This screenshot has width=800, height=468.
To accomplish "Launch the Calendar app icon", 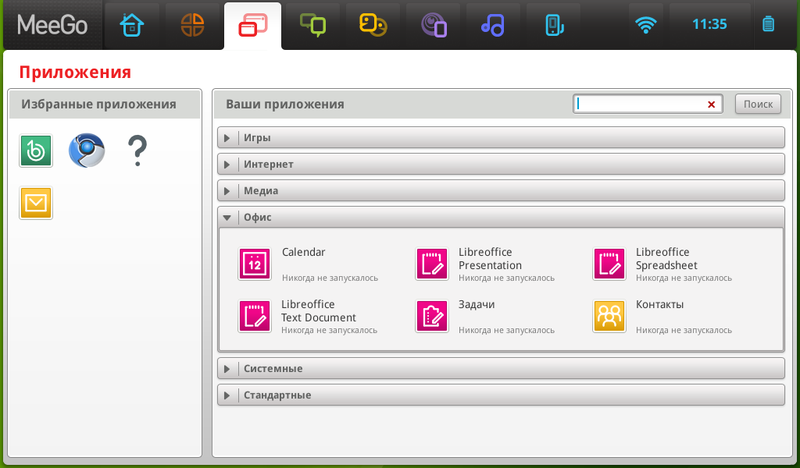I will (x=255, y=264).
